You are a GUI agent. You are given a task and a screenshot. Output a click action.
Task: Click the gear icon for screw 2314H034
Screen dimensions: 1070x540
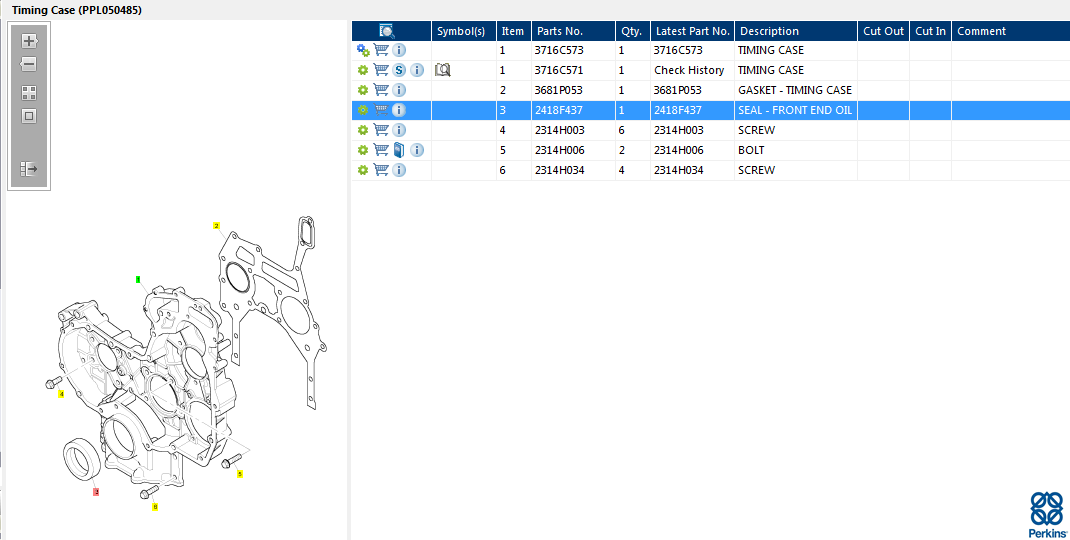pos(363,170)
